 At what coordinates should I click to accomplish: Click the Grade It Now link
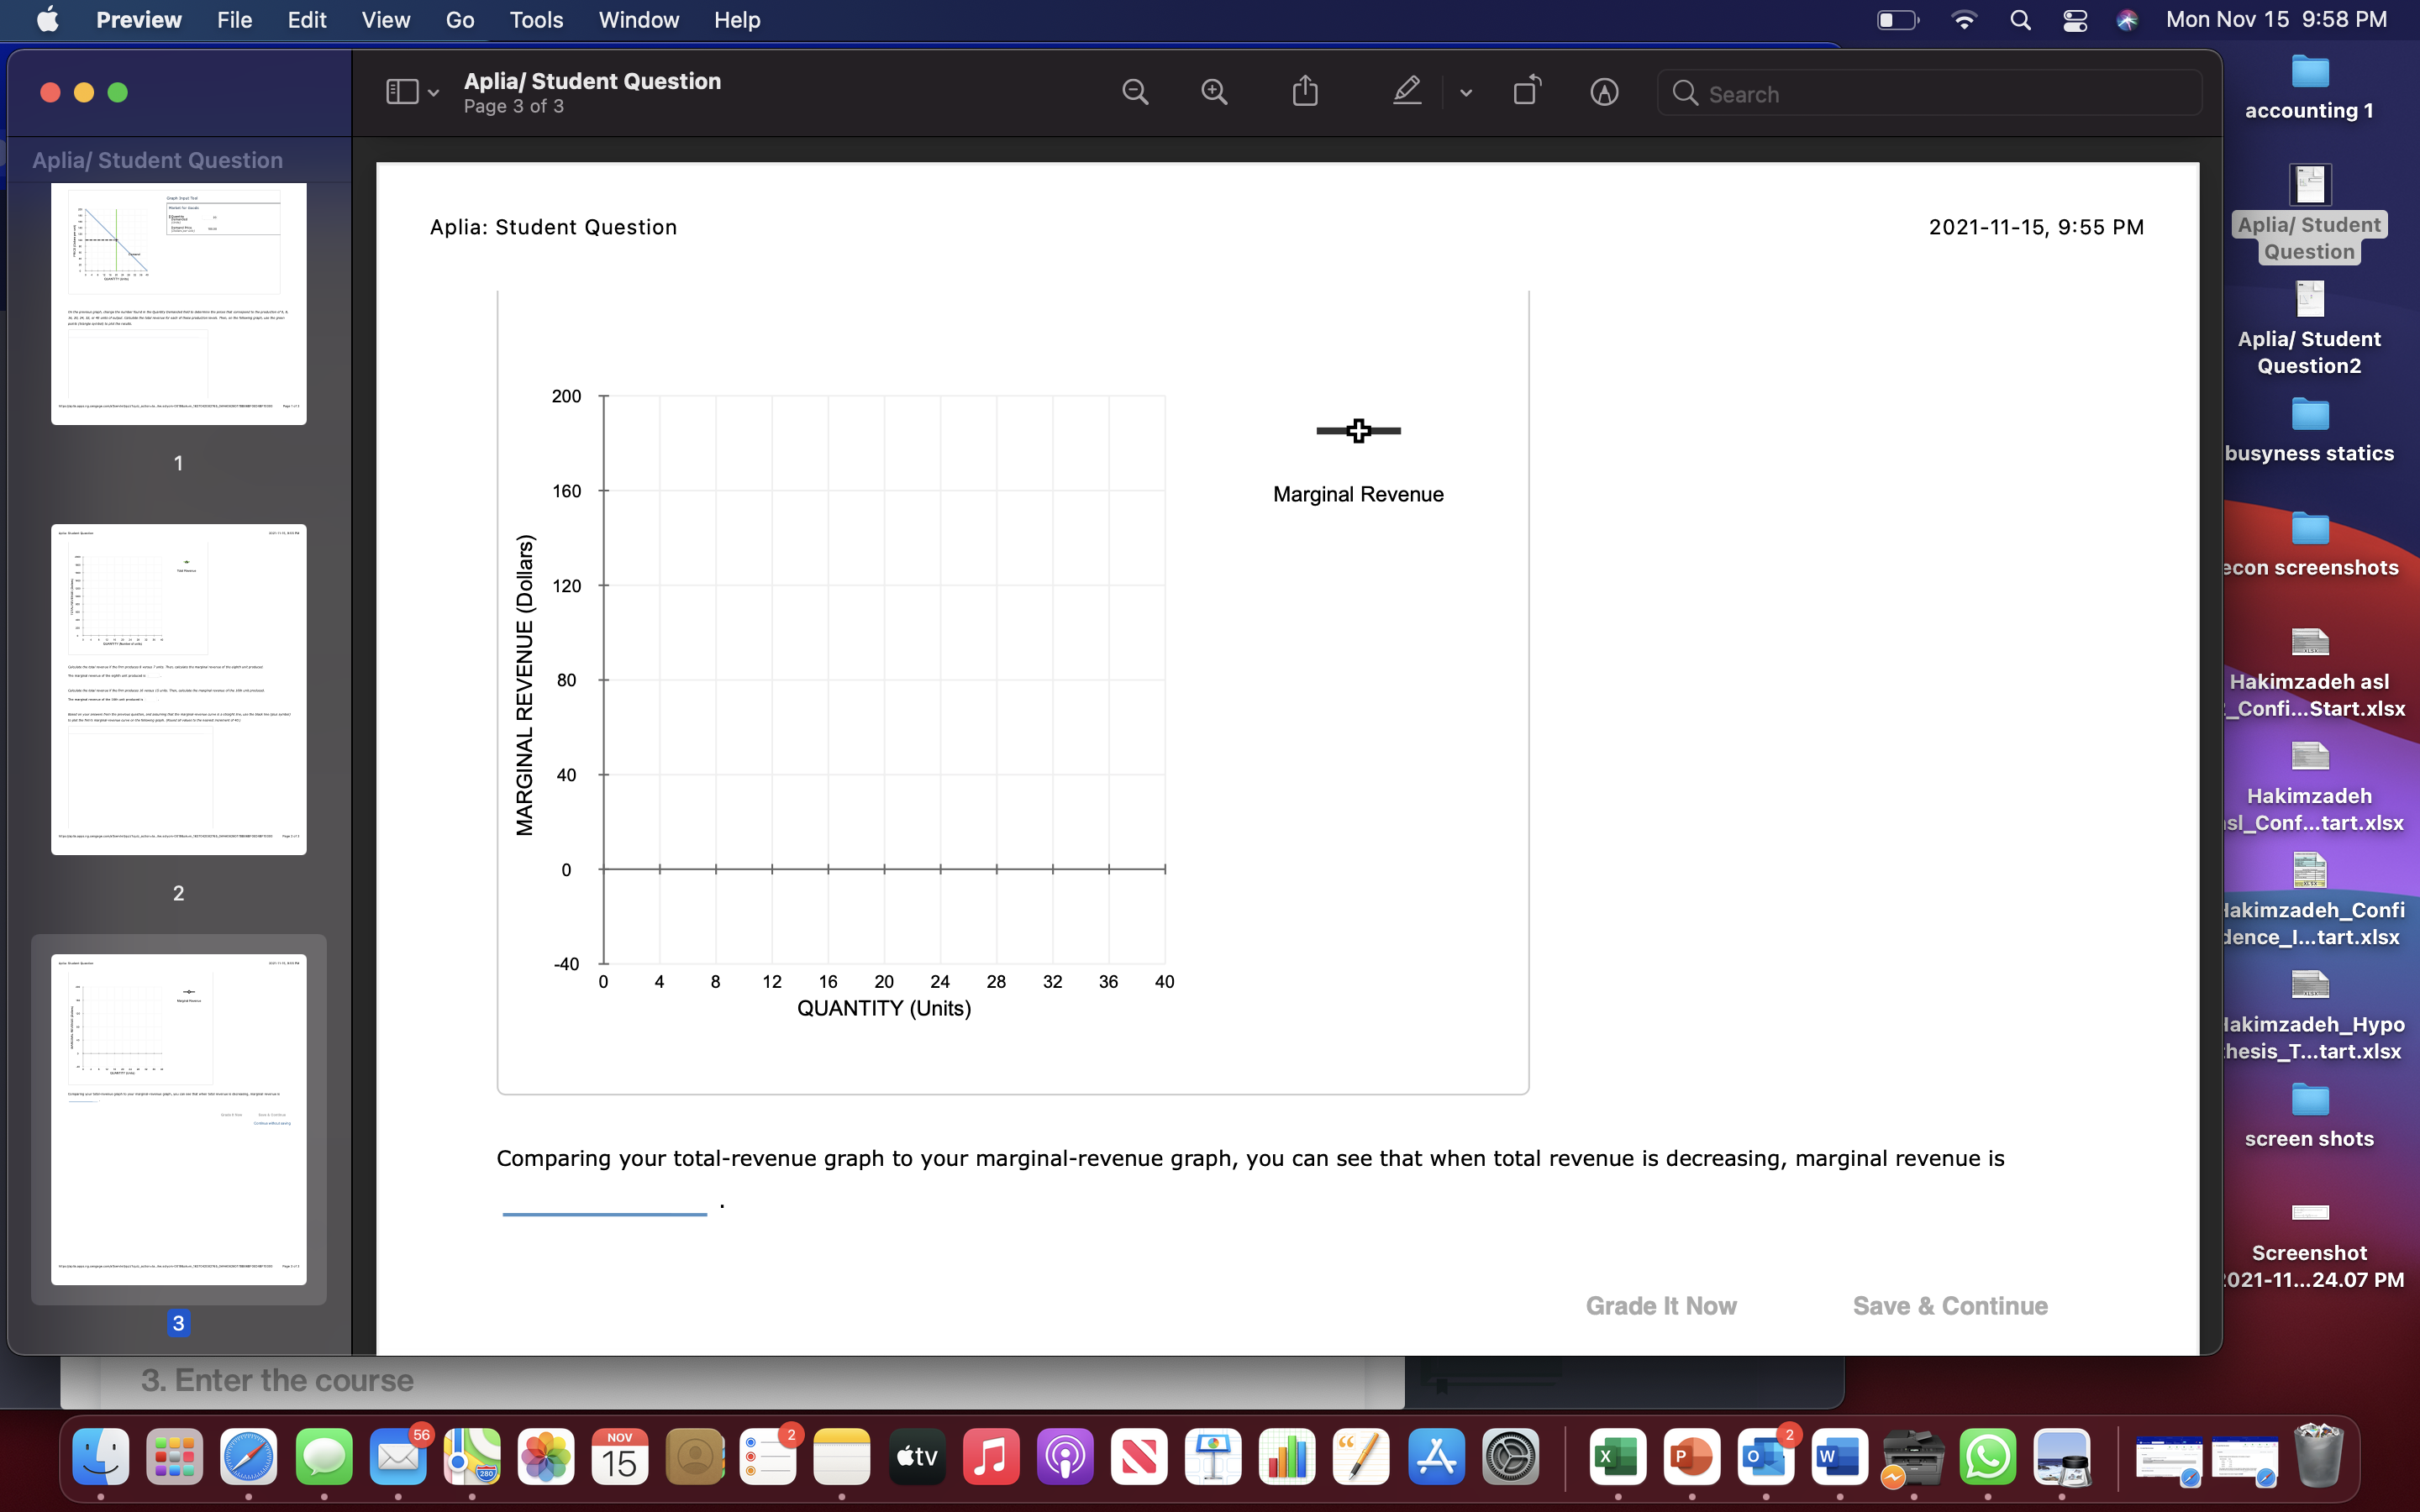(1660, 1305)
